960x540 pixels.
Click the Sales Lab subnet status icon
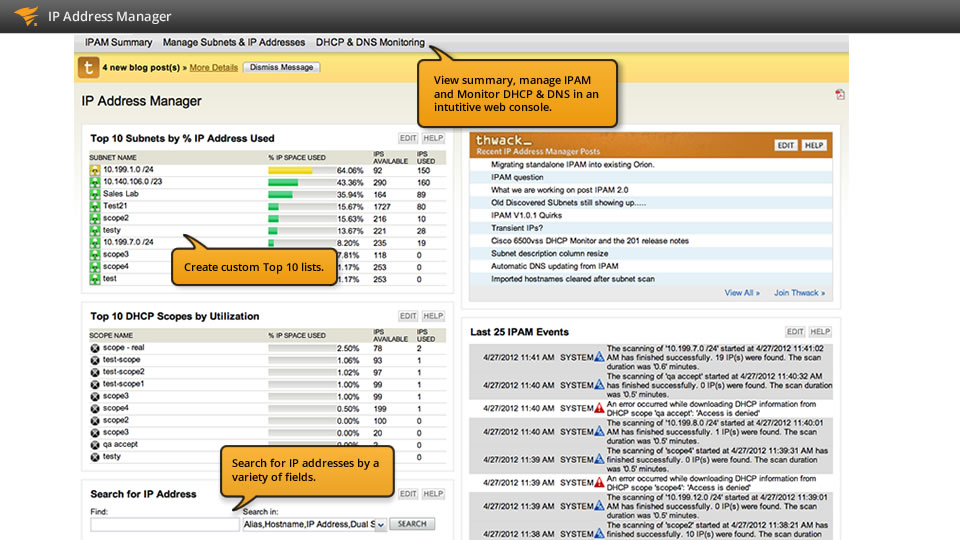[94, 194]
